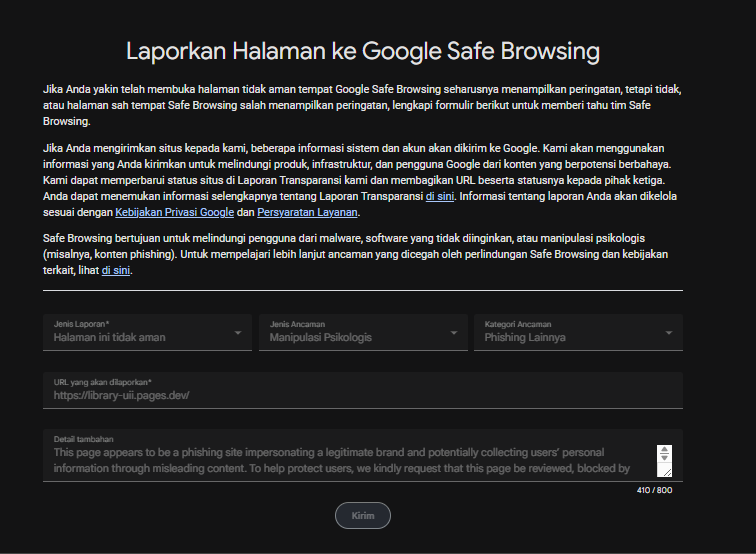Click the 'Kategori Ancaman' label

(517, 324)
